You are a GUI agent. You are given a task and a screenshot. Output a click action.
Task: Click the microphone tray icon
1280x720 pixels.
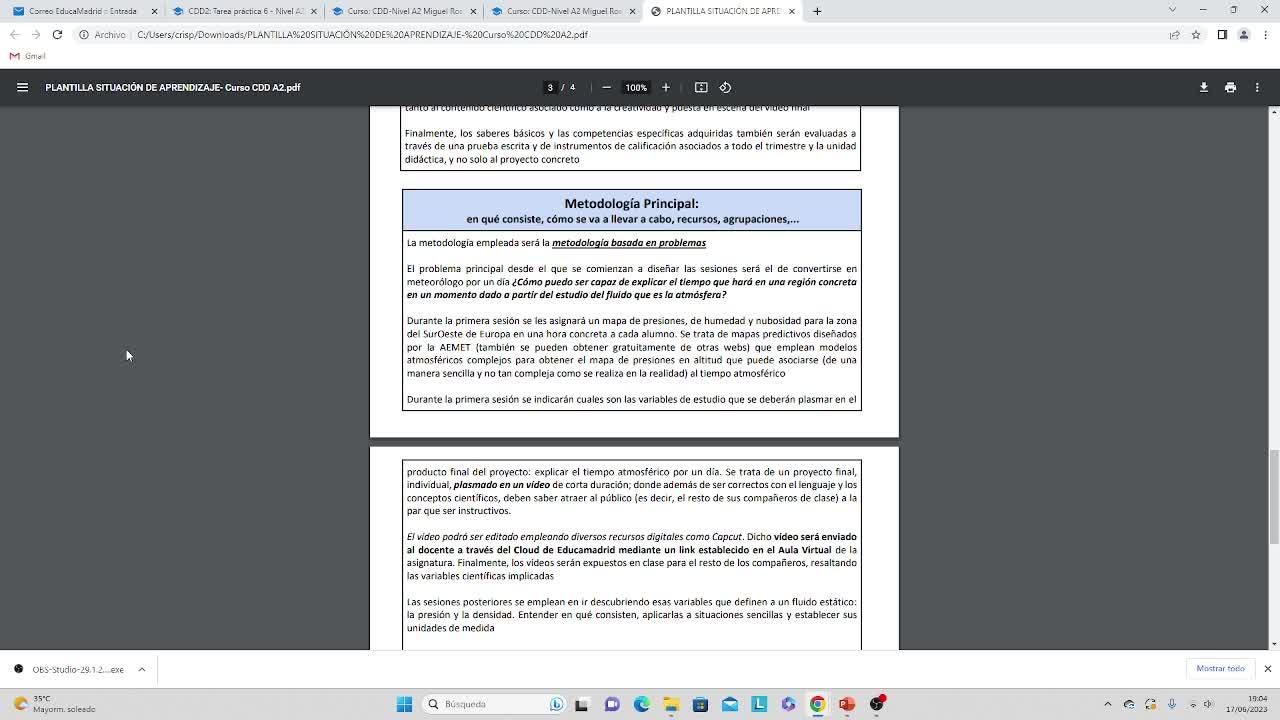click(1171, 704)
